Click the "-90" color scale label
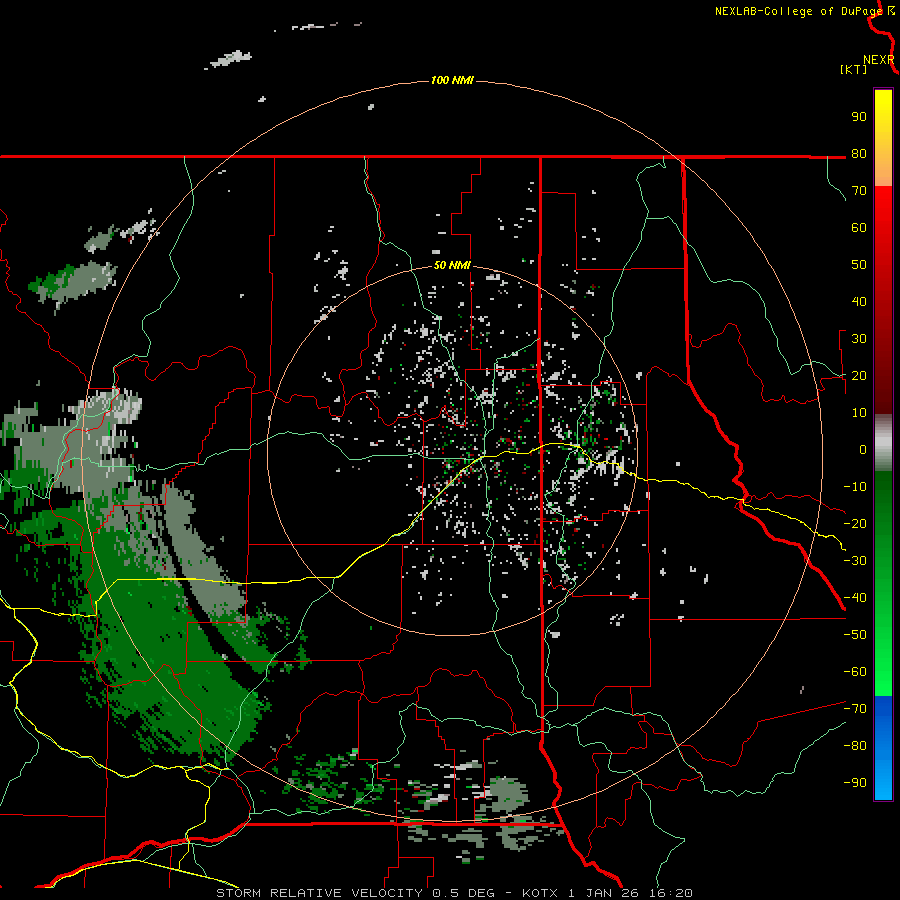The image size is (900, 900). pyautogui.click(x=855, y=782)
